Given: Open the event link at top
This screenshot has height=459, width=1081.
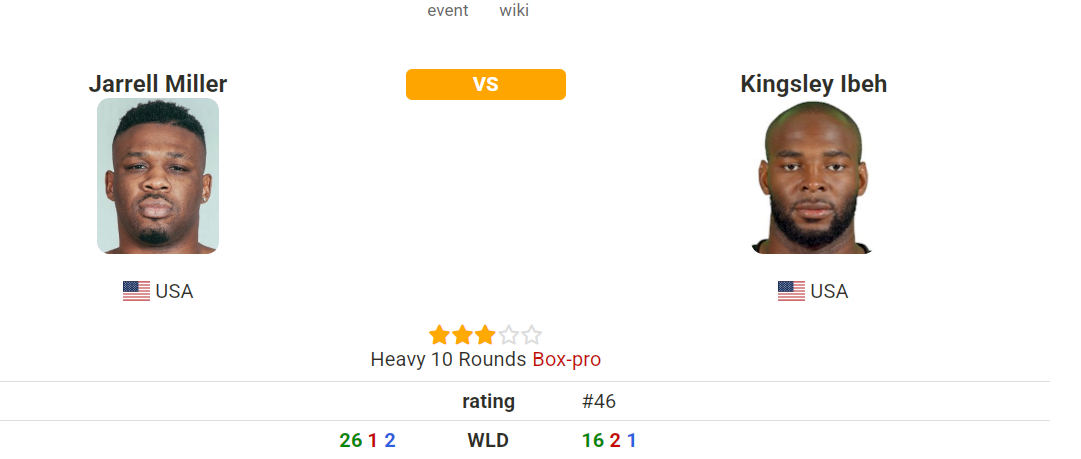Looking at the screenshot, I should (448, 11).
